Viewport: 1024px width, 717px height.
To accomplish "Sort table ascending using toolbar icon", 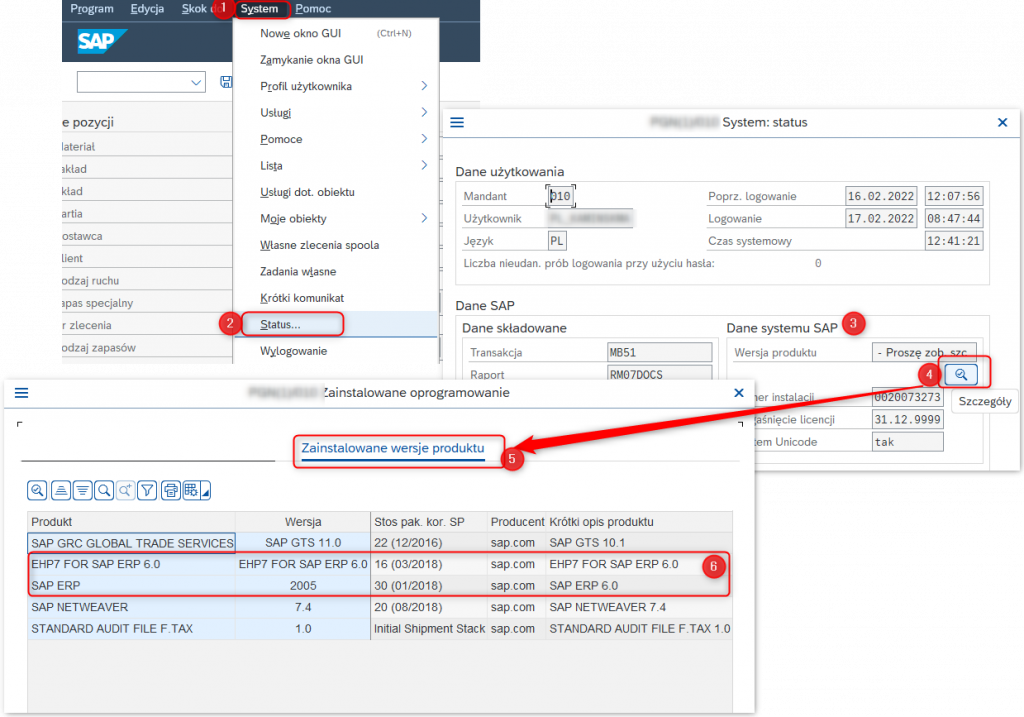I will click(60, 490).
